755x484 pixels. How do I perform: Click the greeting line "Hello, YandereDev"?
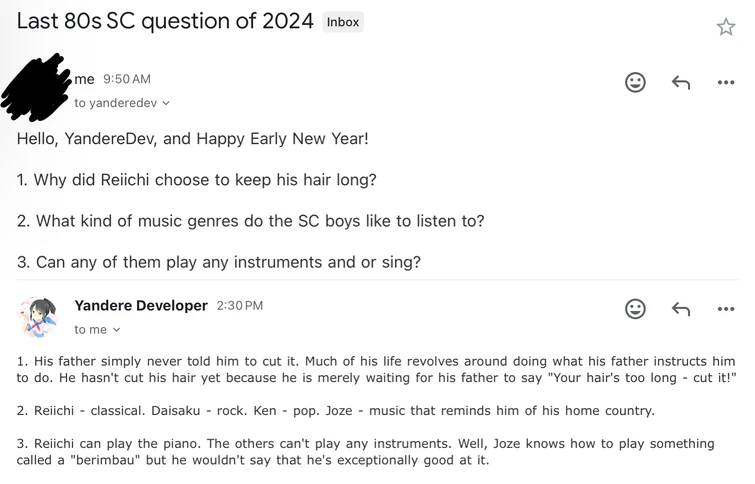point(192,138)
